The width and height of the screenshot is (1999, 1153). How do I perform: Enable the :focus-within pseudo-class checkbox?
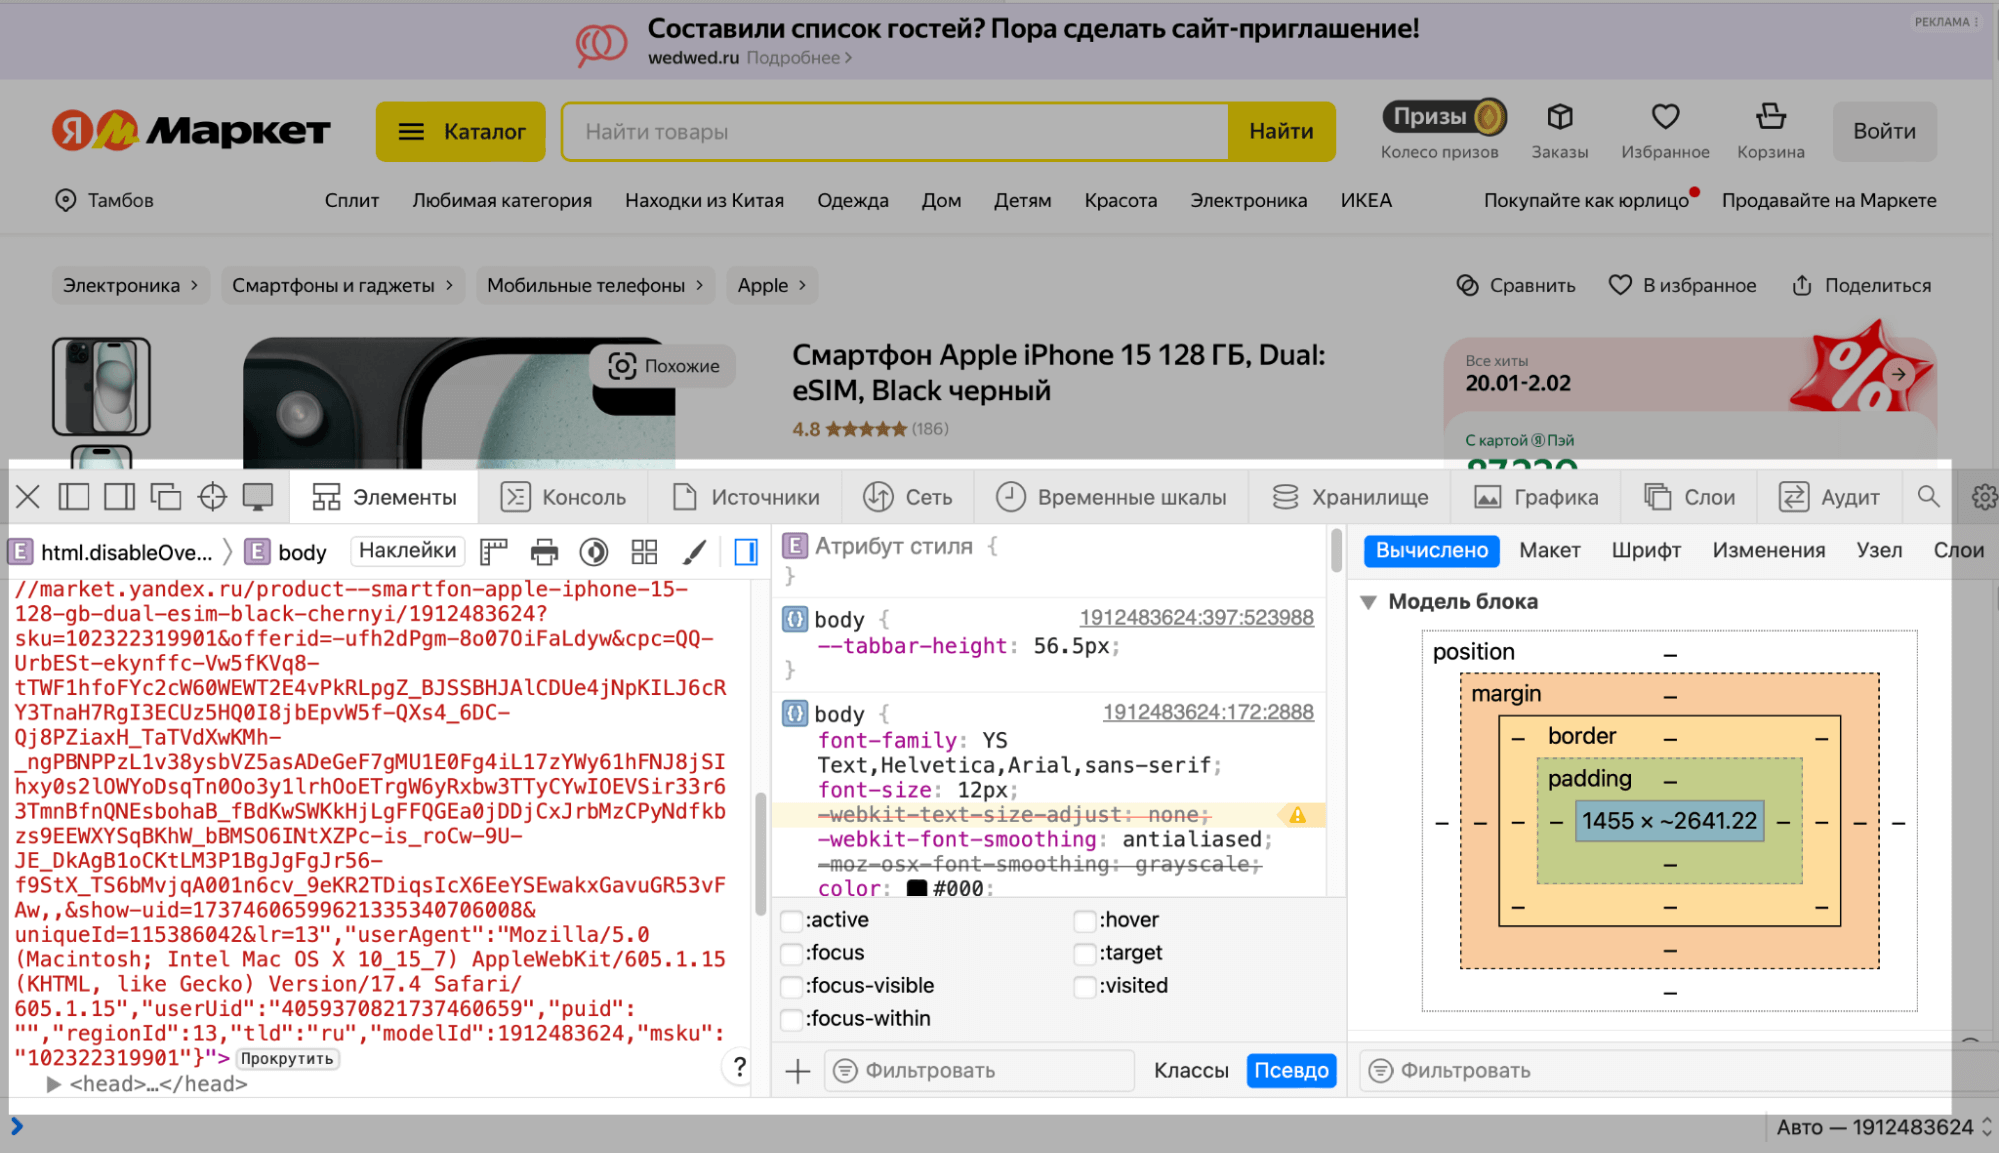click(x=791, y=1019)
